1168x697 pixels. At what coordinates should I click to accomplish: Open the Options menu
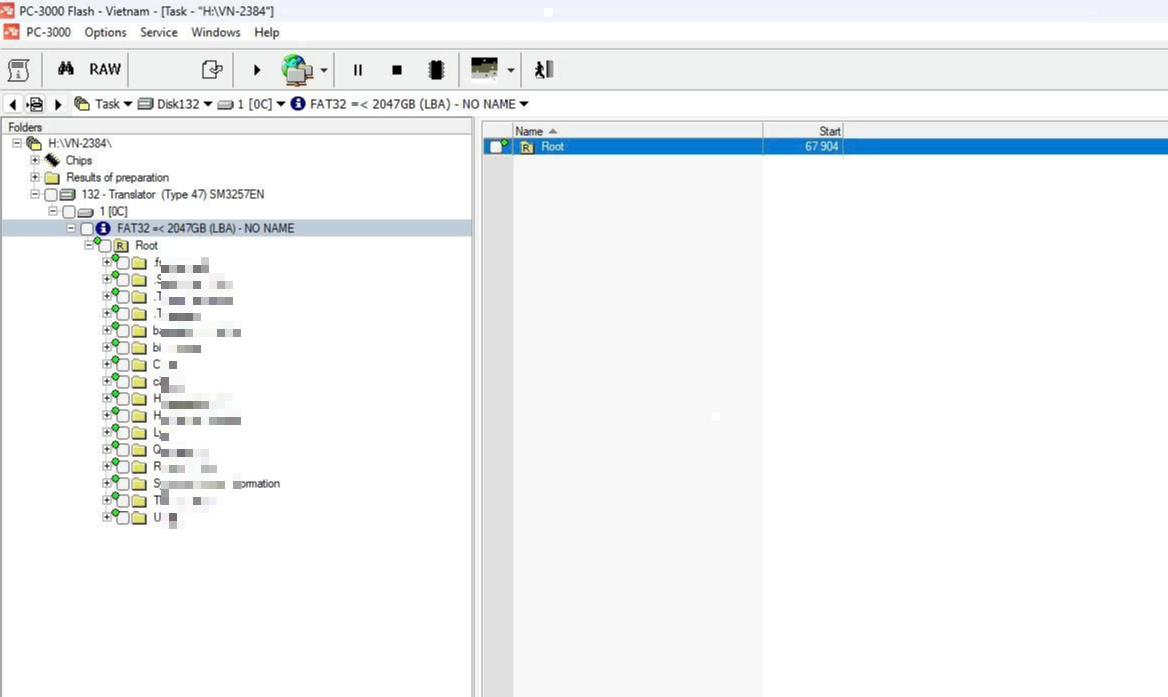point(105,32)
